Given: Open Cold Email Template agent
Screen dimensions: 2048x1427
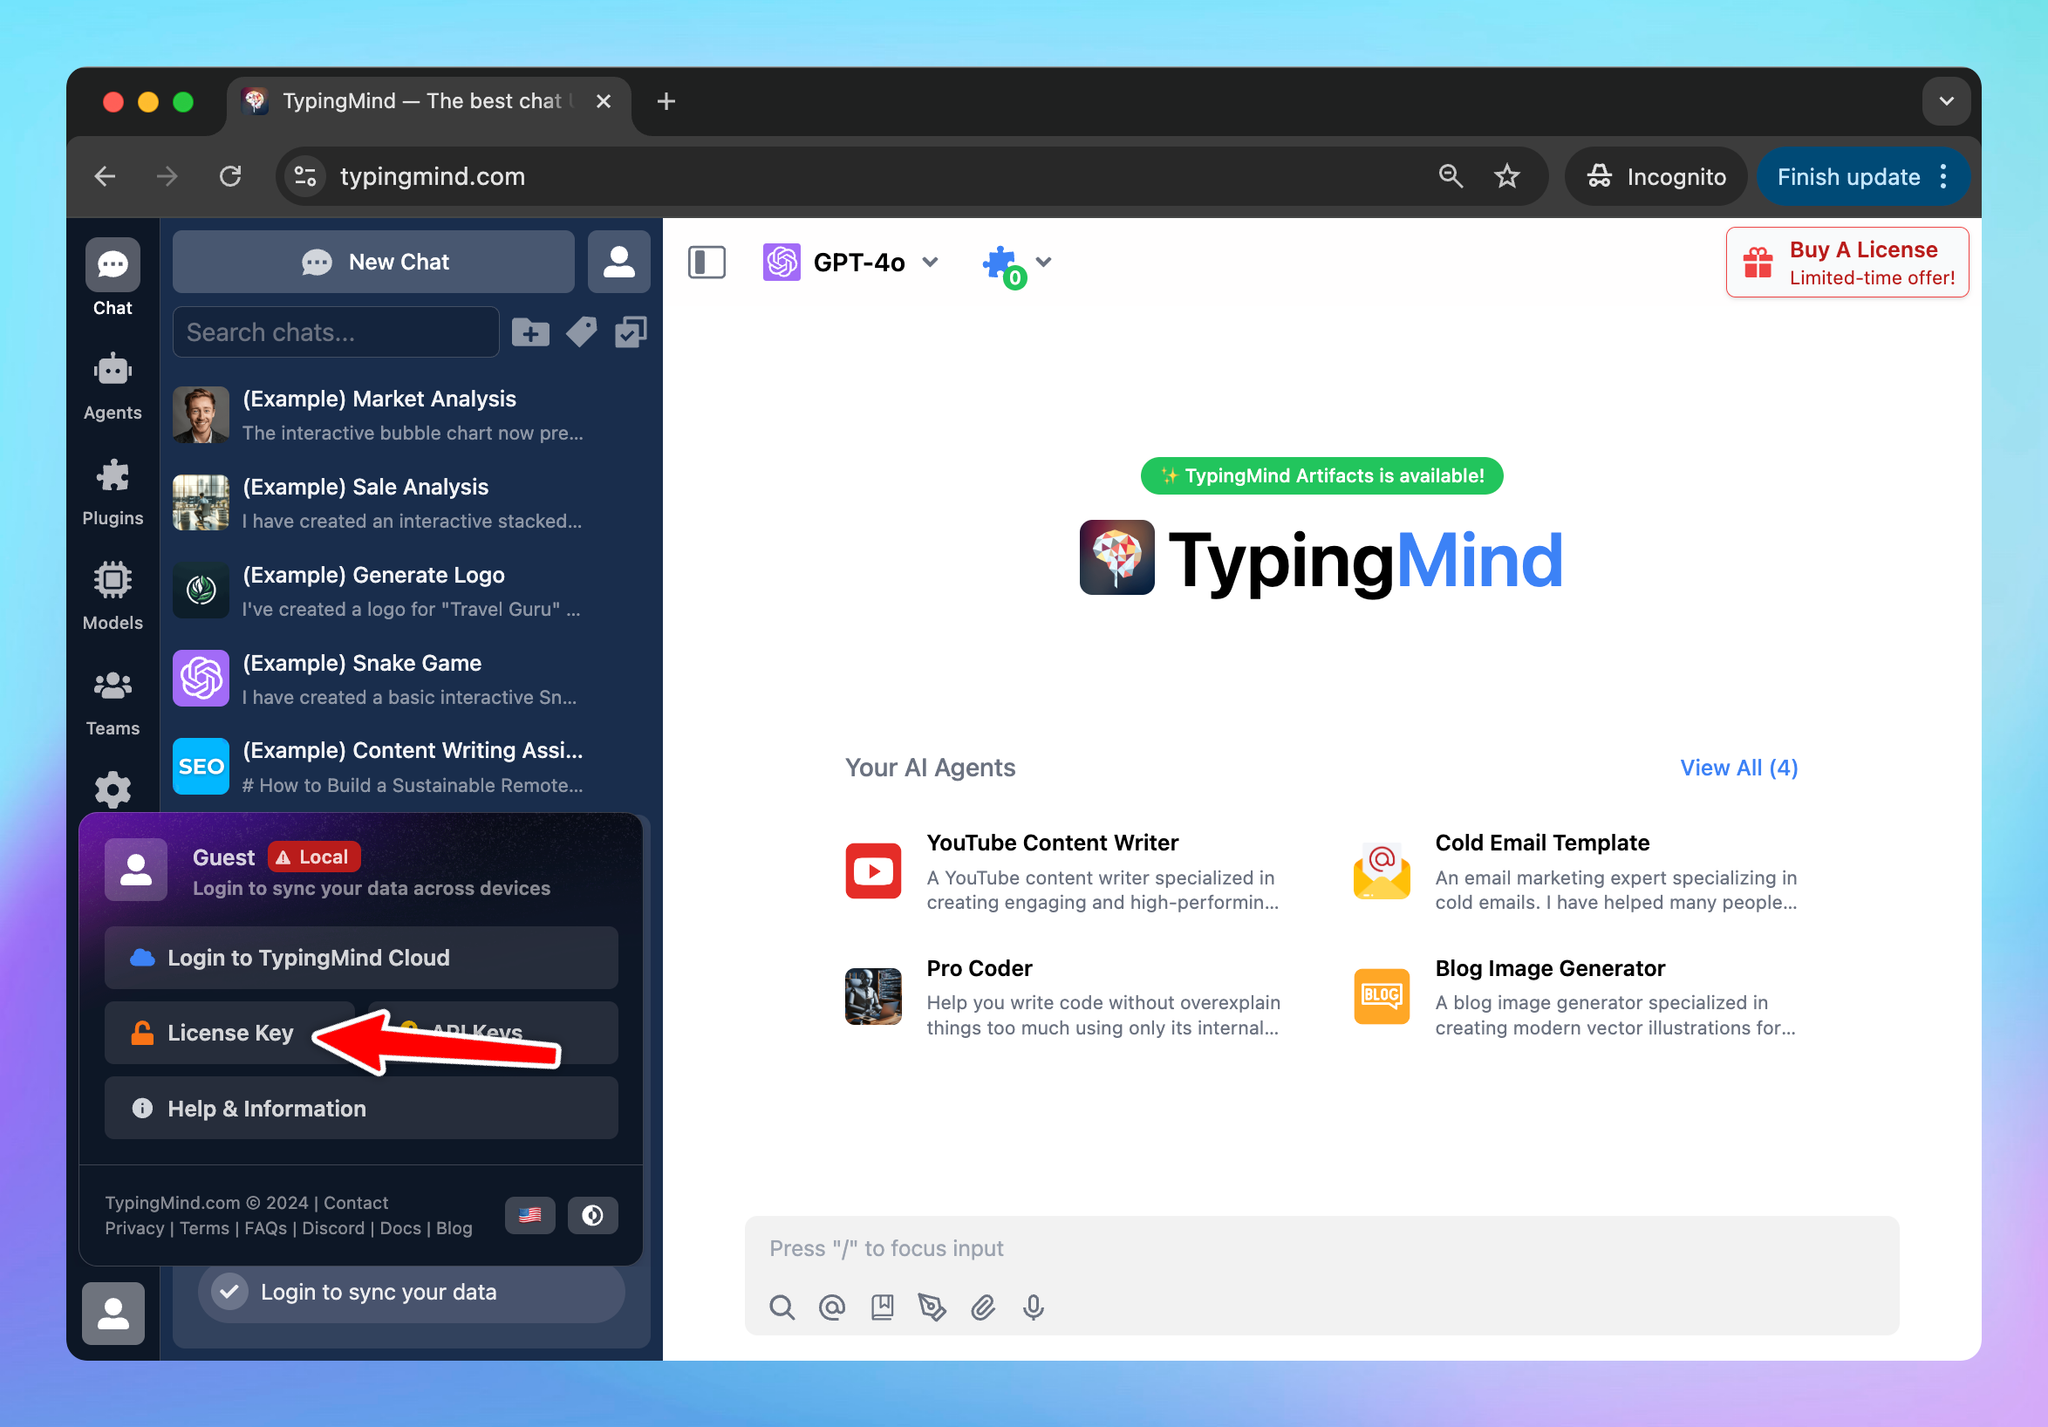Looking at the screenshot, I should click(1576, 871).
